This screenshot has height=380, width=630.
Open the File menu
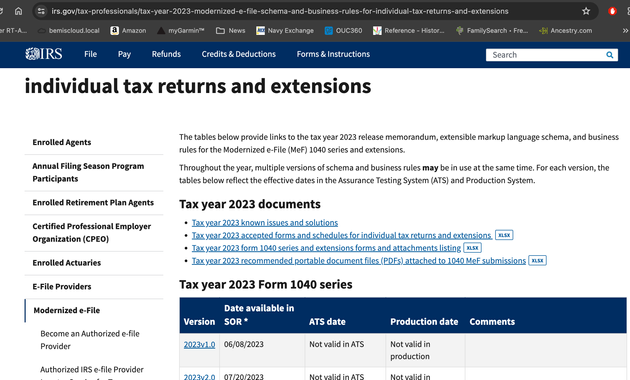(90, 54)
